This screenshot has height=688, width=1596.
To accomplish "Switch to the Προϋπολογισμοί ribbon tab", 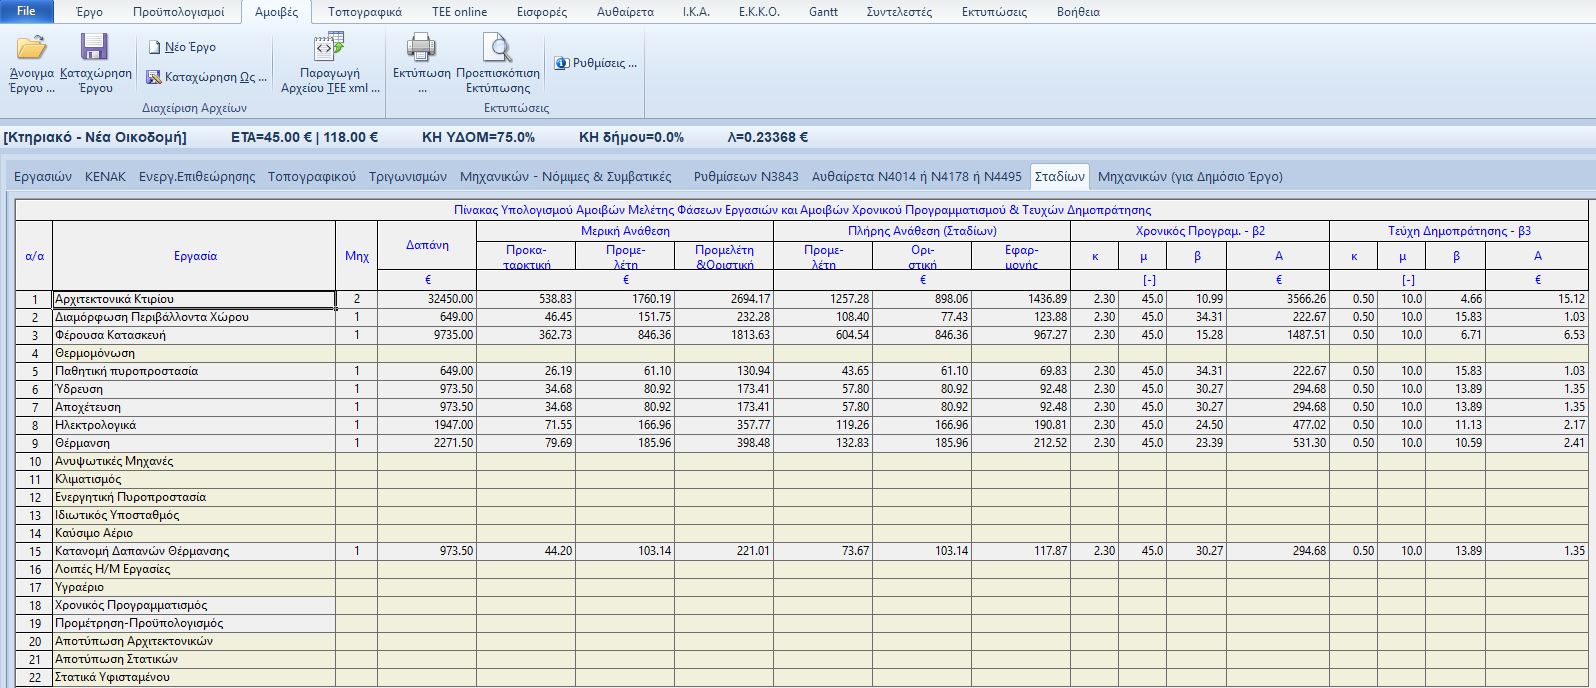I will [179, 12].
